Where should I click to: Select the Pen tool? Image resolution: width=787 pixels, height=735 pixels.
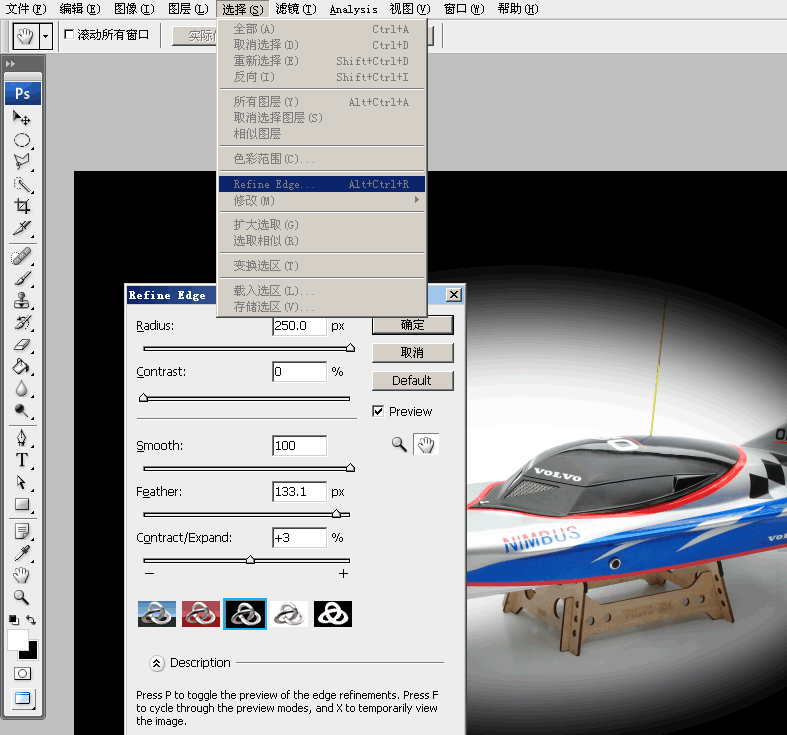click(x=21, y=438)
